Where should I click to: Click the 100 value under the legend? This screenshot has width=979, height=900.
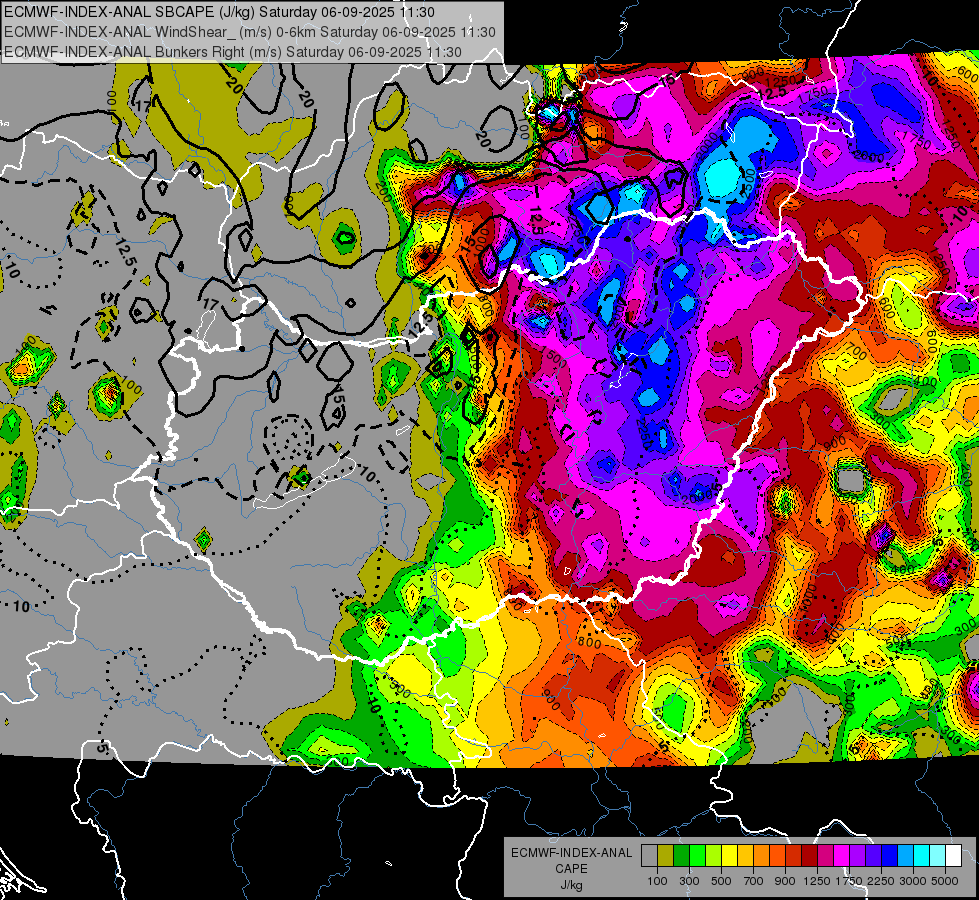click(x=657, y=881)
